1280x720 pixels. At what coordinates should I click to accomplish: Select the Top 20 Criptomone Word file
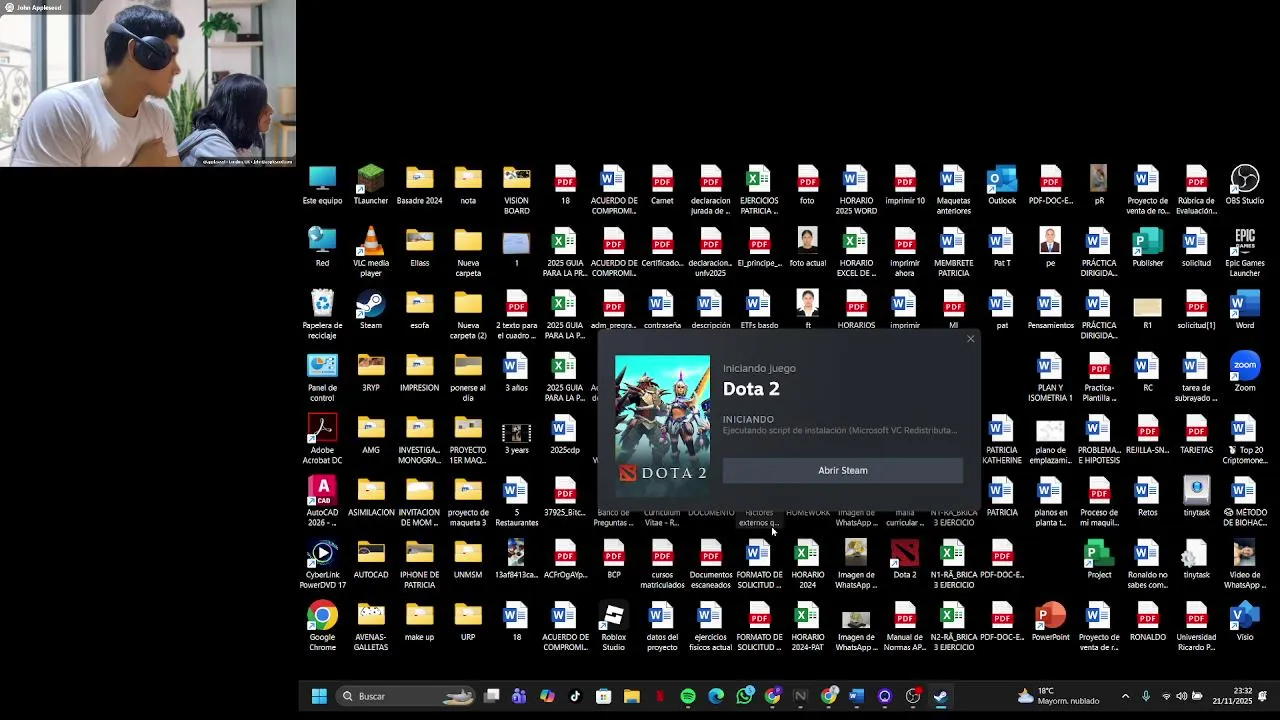[1244, 439]
